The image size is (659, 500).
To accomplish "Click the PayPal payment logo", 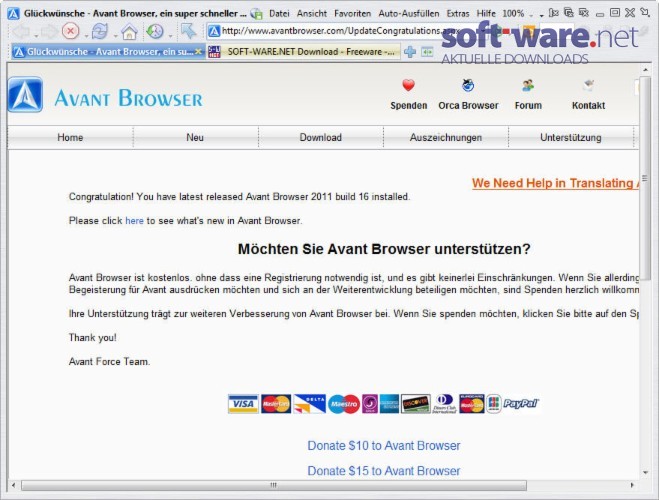I will point(521,404).
